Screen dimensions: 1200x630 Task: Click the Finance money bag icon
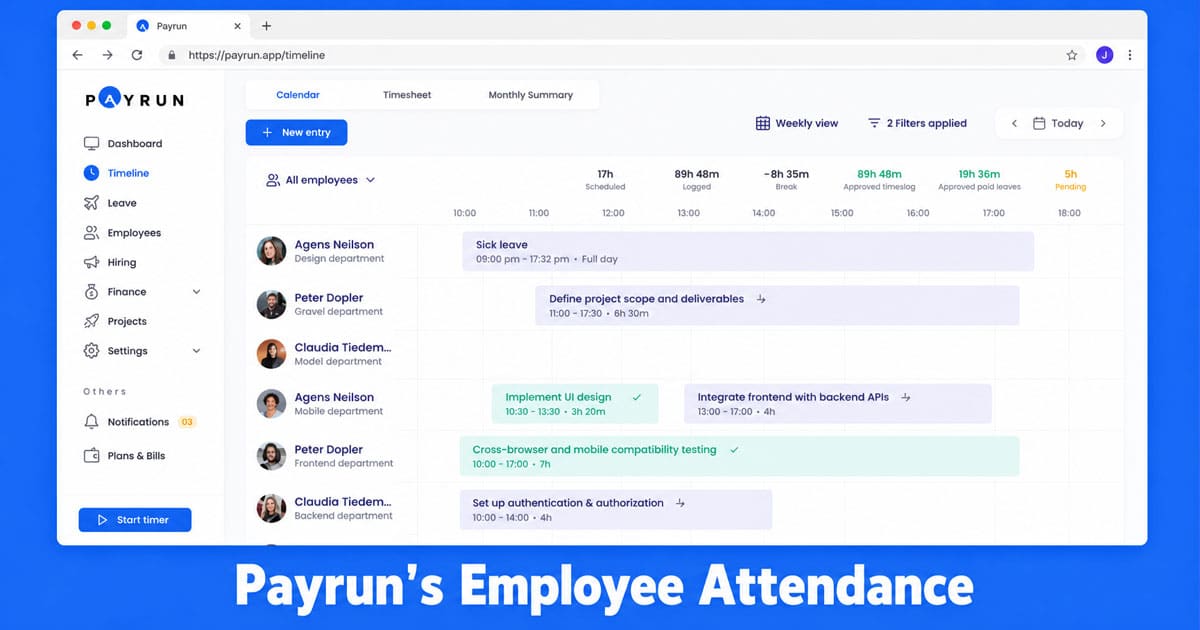tap(91, 292)
